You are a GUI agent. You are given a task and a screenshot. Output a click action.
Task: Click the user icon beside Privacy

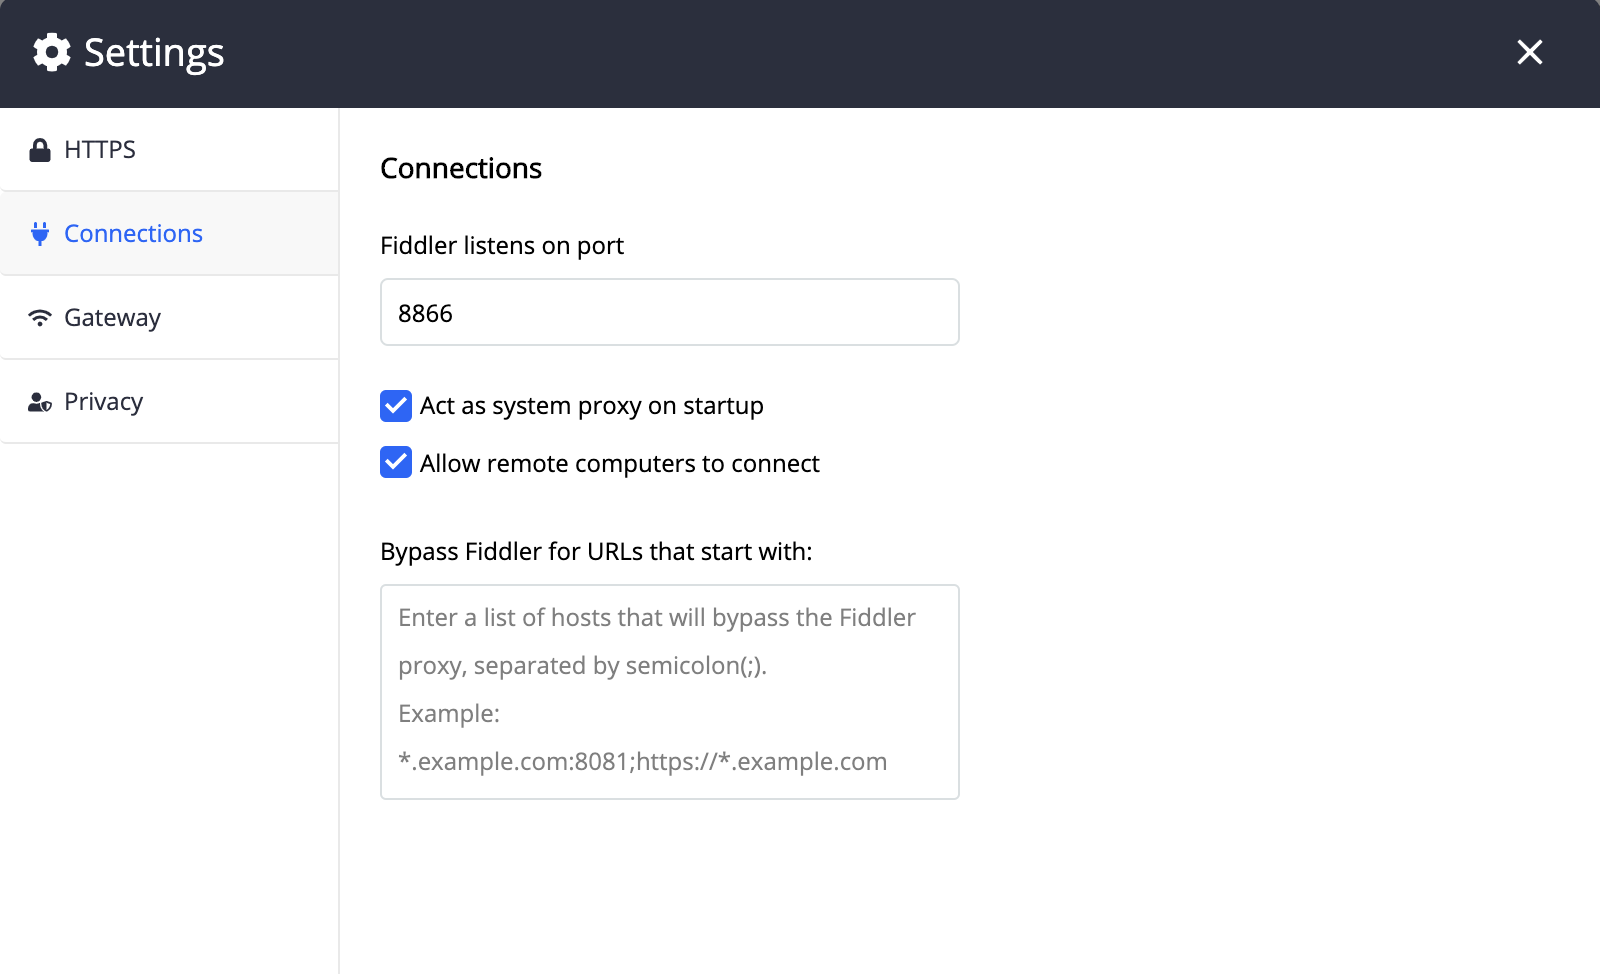[x=39, y=401]
